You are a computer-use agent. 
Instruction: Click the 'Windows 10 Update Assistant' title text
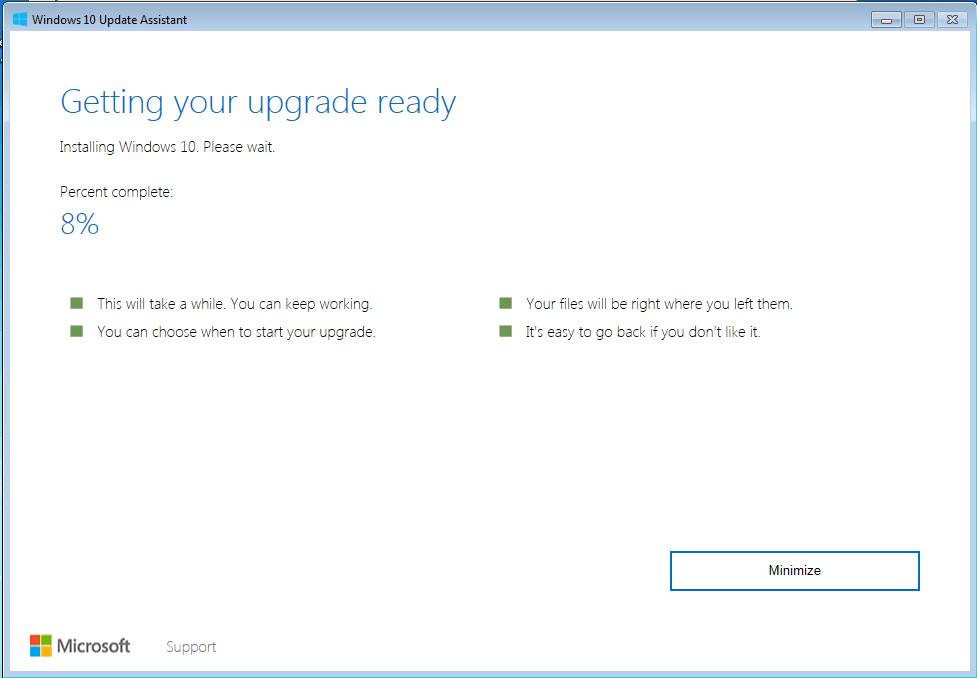[110, 20]
